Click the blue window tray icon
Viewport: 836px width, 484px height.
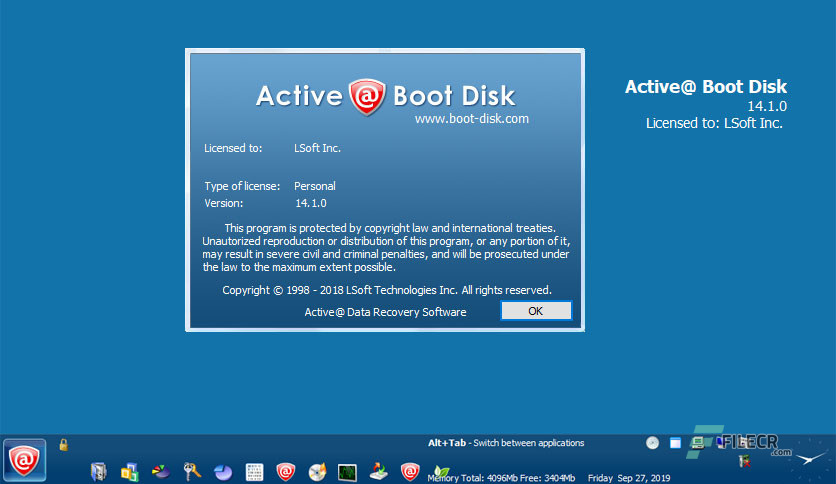676,443
